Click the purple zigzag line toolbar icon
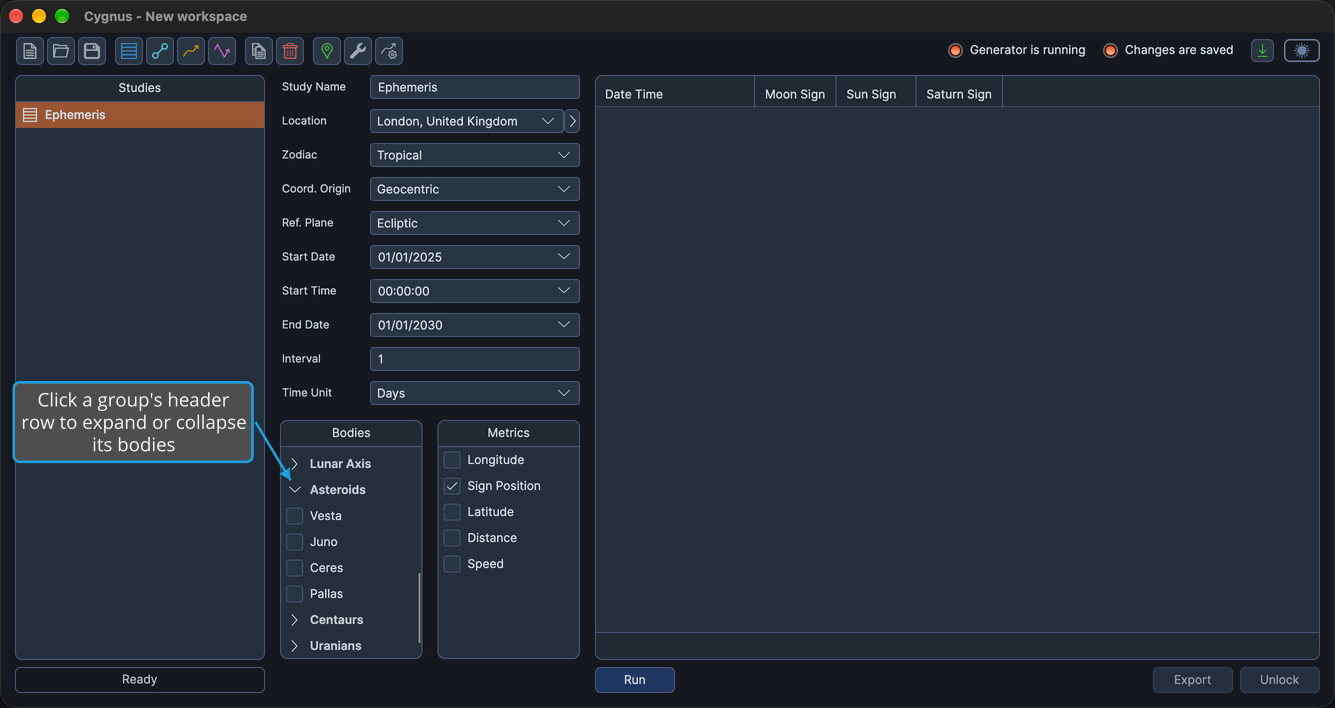Screen dimensions: 1335x708 coord(222,51)
